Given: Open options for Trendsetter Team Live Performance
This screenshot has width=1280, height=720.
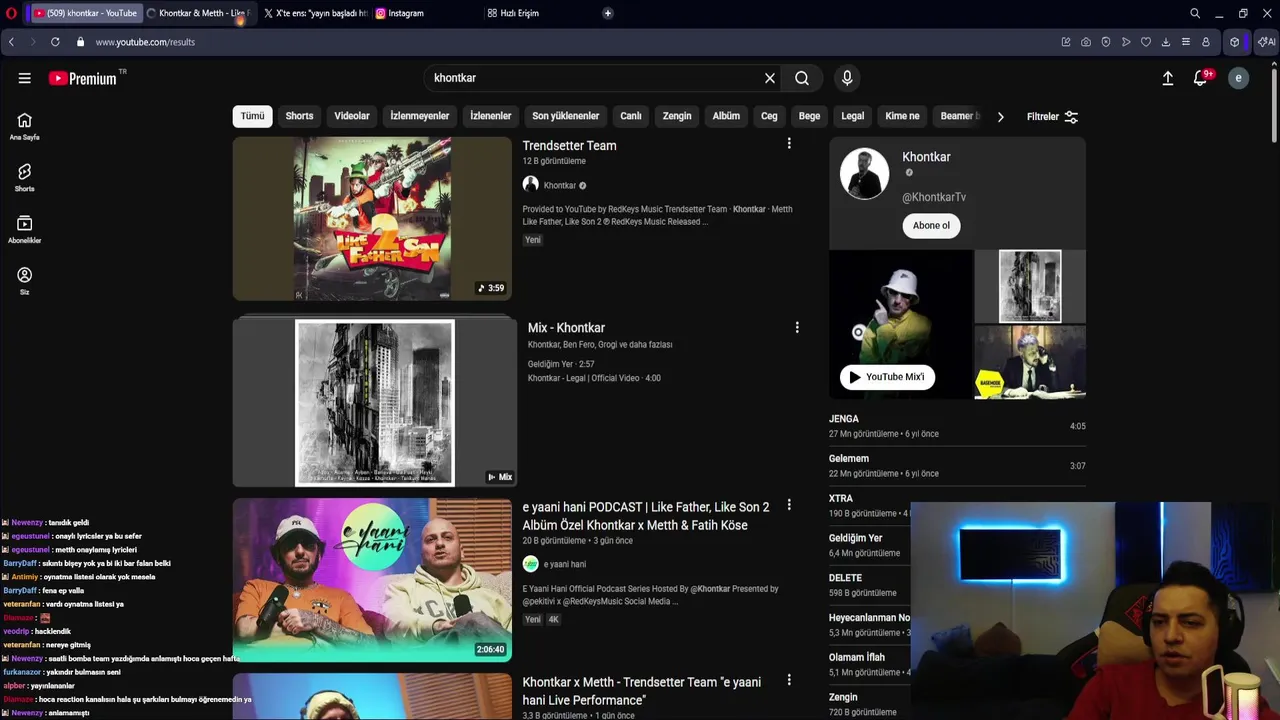Looking at the screenshot, I should (789, 680).
